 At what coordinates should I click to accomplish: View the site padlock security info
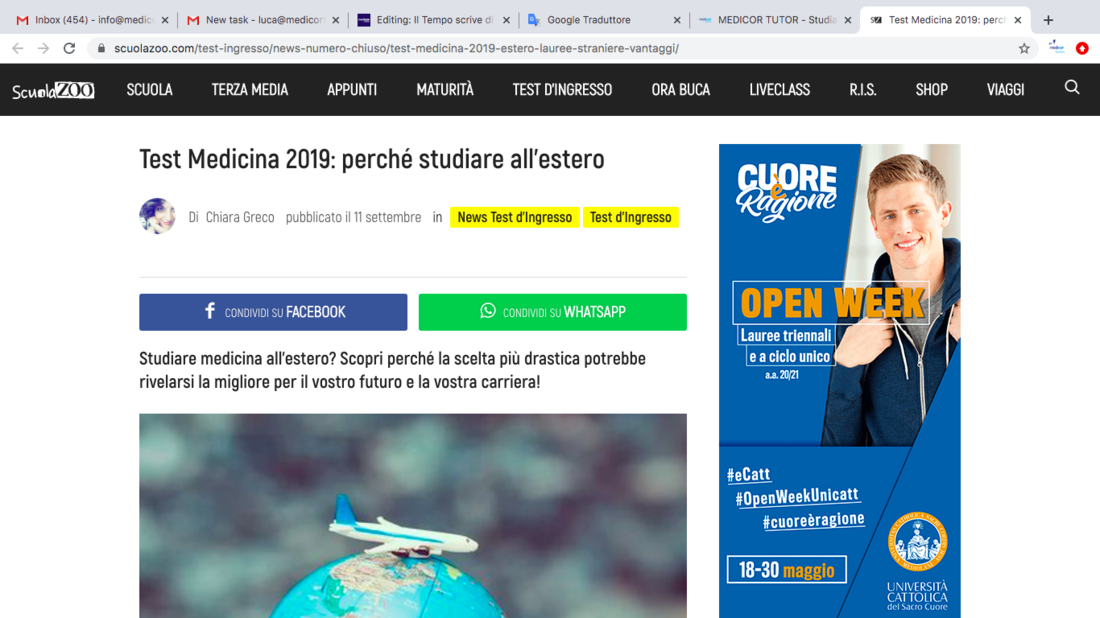click(x=102, y=48)
